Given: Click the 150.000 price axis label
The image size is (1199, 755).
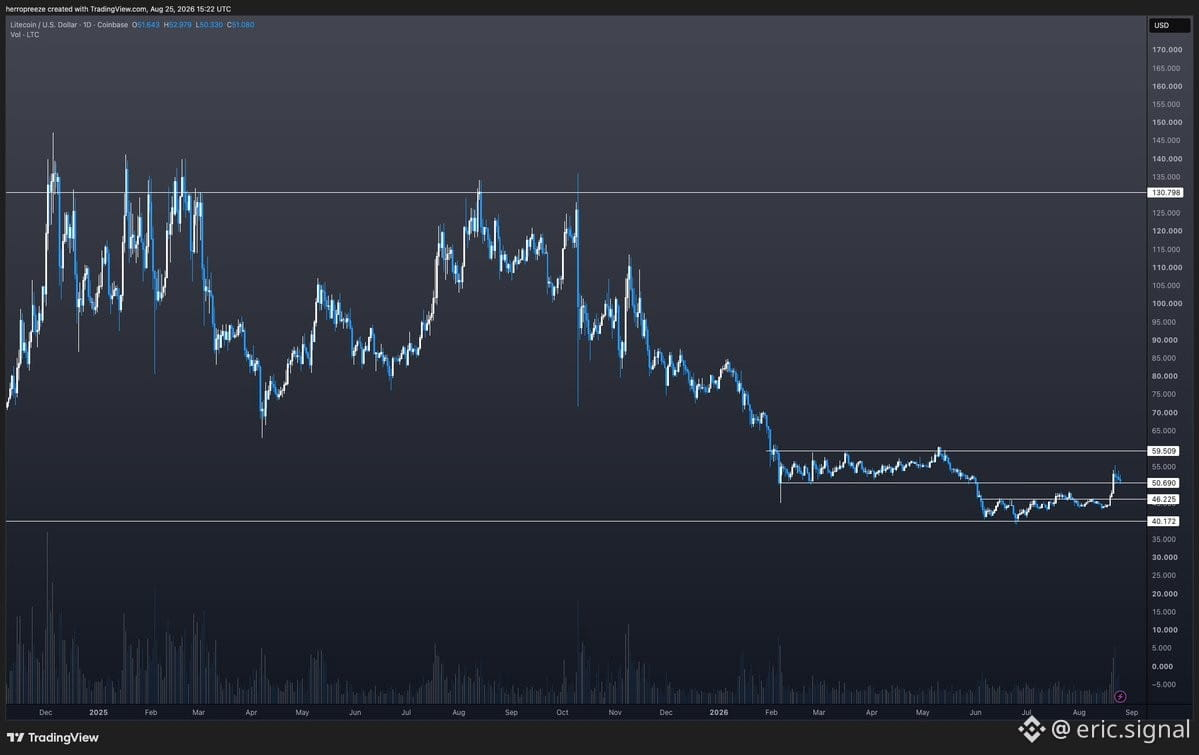Looking at the screenshot, I should 1167,122.
